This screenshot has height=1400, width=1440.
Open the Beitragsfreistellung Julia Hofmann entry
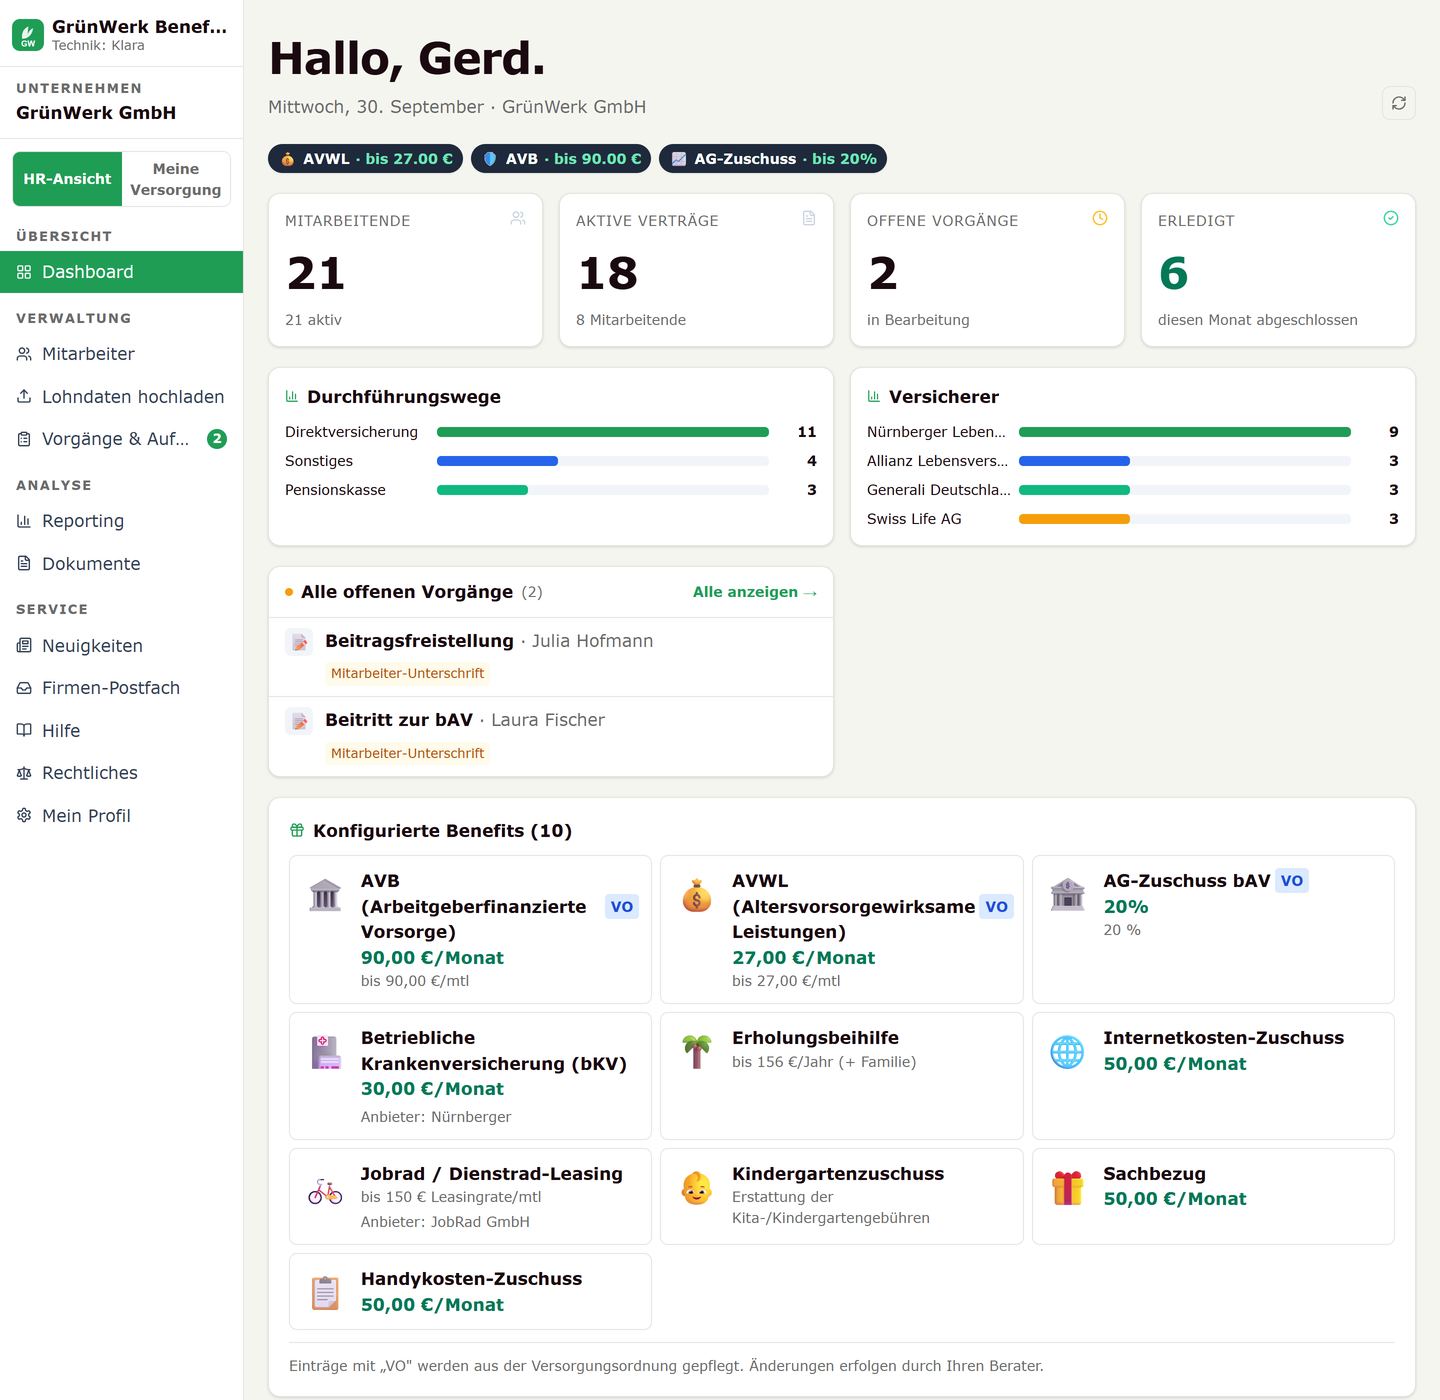[551, 657]
